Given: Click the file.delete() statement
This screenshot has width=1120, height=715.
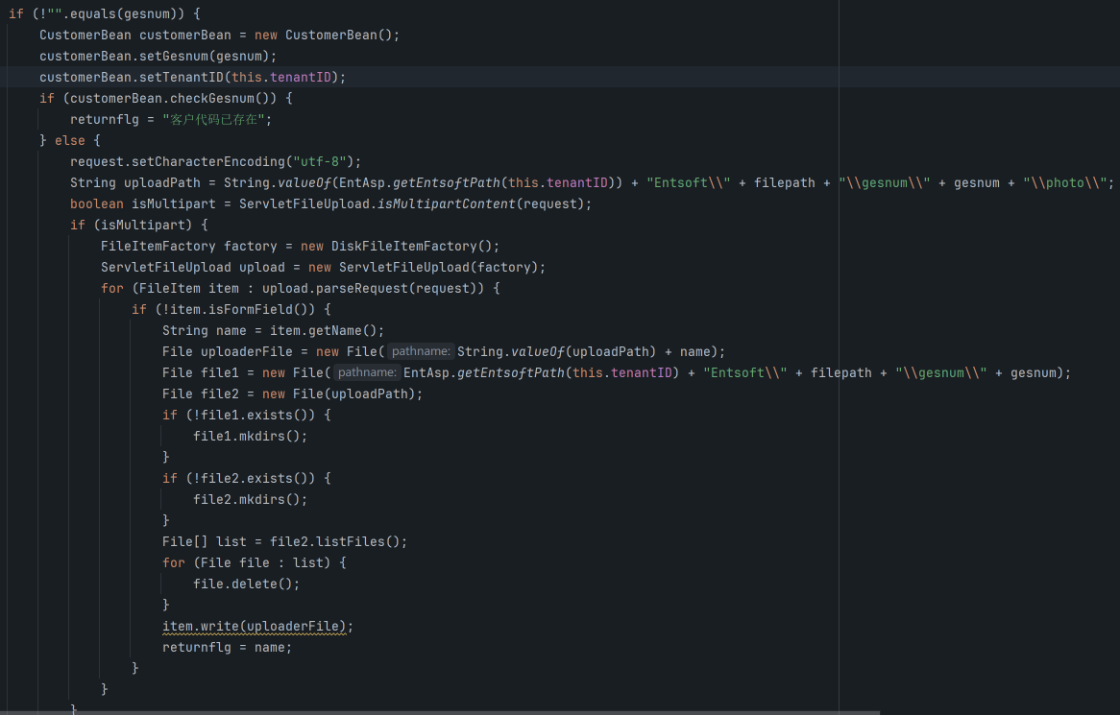Looking at the screenshot, I should click(246, 583).
